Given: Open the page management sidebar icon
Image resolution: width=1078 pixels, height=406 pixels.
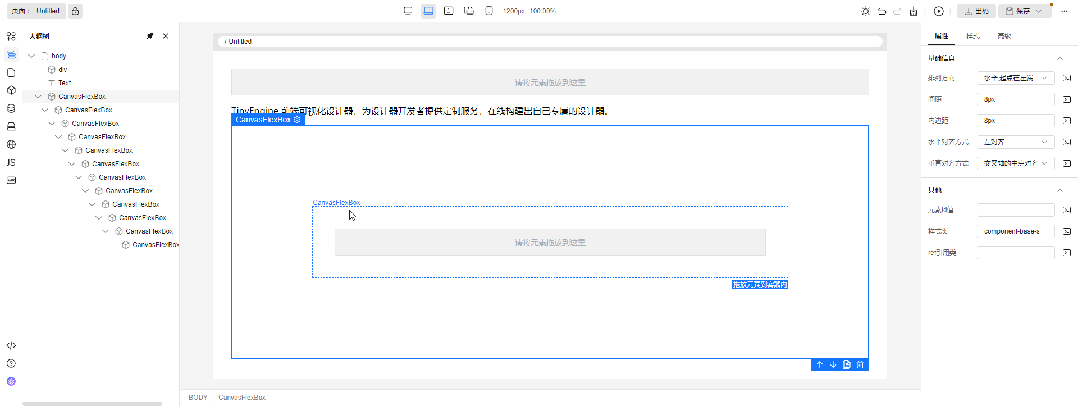Looking at the screenshot, I should click(x=11, y=72).
